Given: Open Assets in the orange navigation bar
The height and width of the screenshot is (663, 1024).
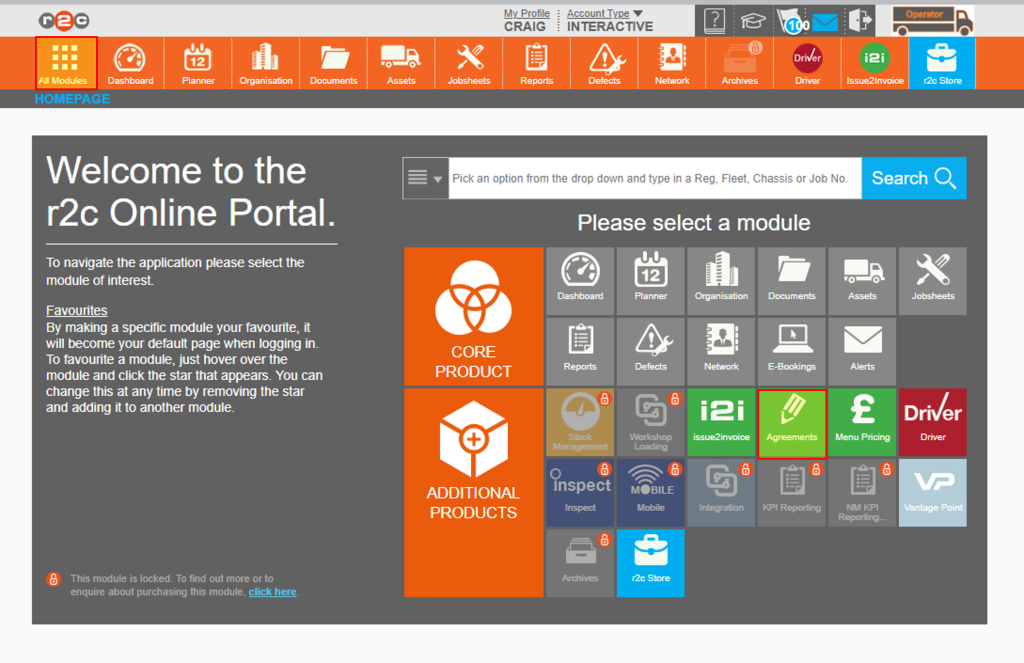Looking at the screenshot, I should click(x=401, y=63).
